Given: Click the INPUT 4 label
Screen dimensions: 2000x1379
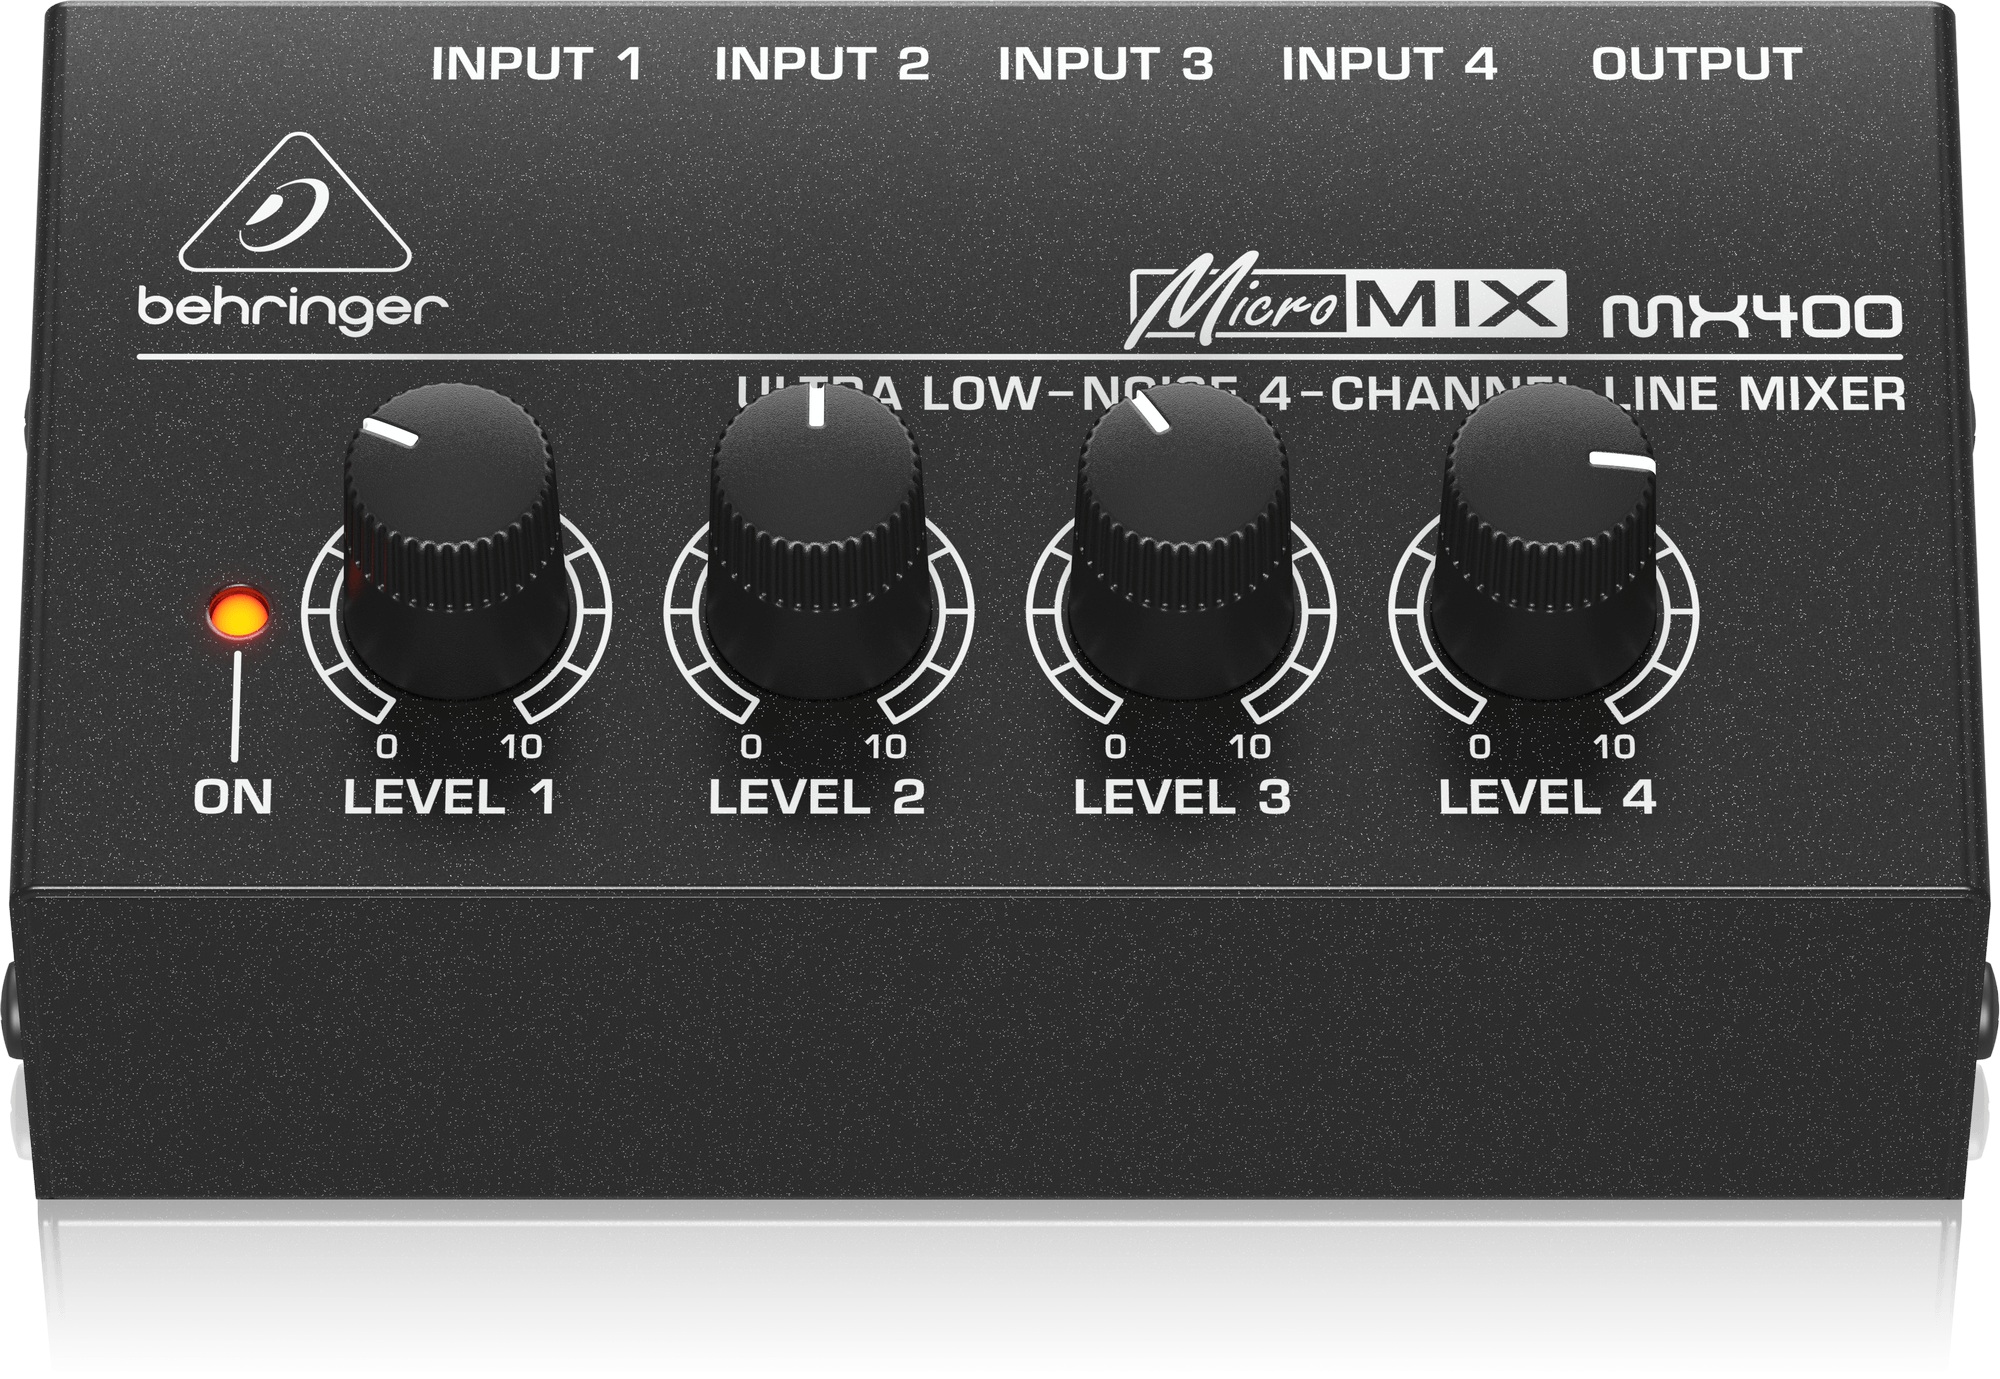Looking at the screenshot, I should [x=1389, y=64].
